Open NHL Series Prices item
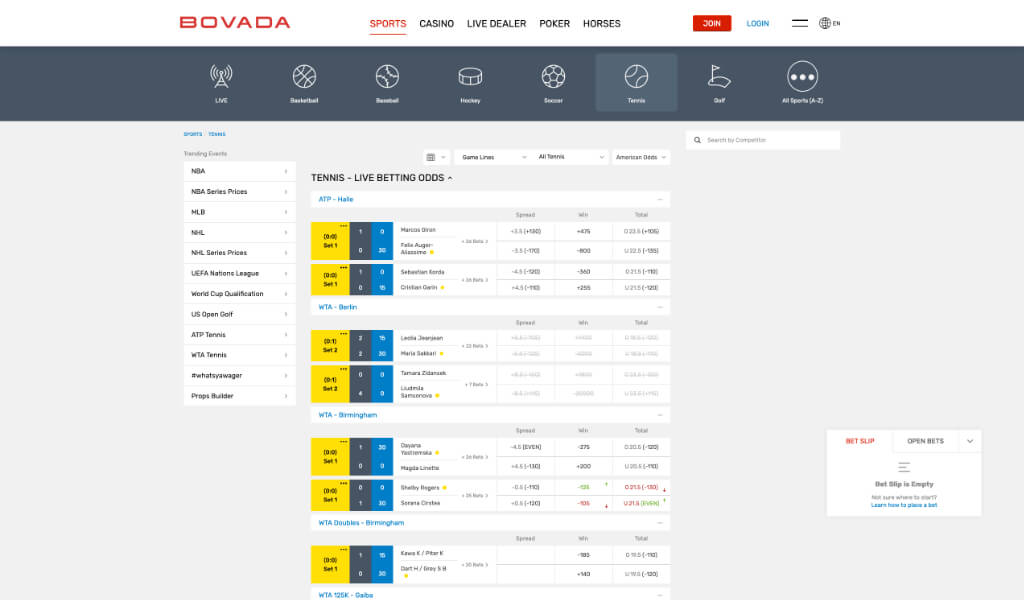The width and height of the screenshot is (1024, 600). pos(240,253)
